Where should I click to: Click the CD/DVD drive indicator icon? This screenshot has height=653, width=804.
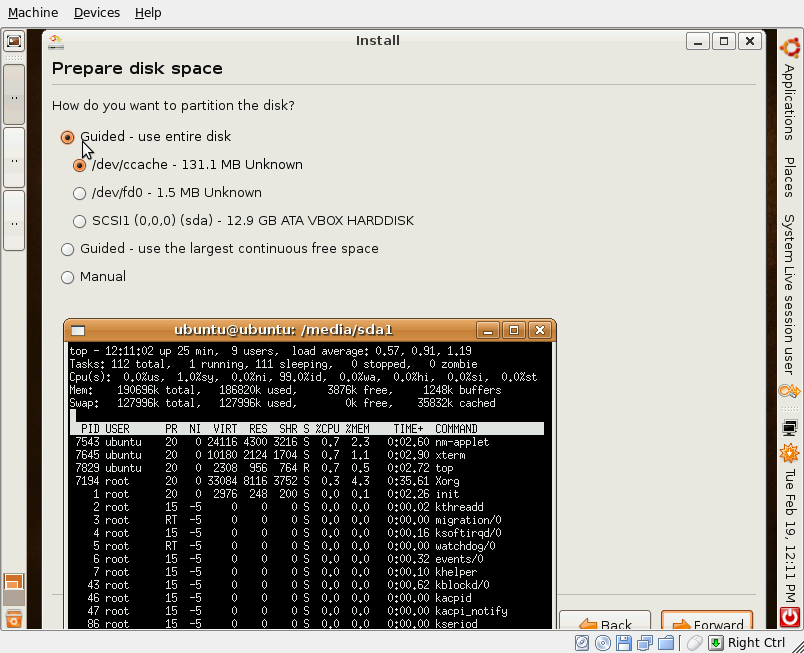tap(603, 643)
